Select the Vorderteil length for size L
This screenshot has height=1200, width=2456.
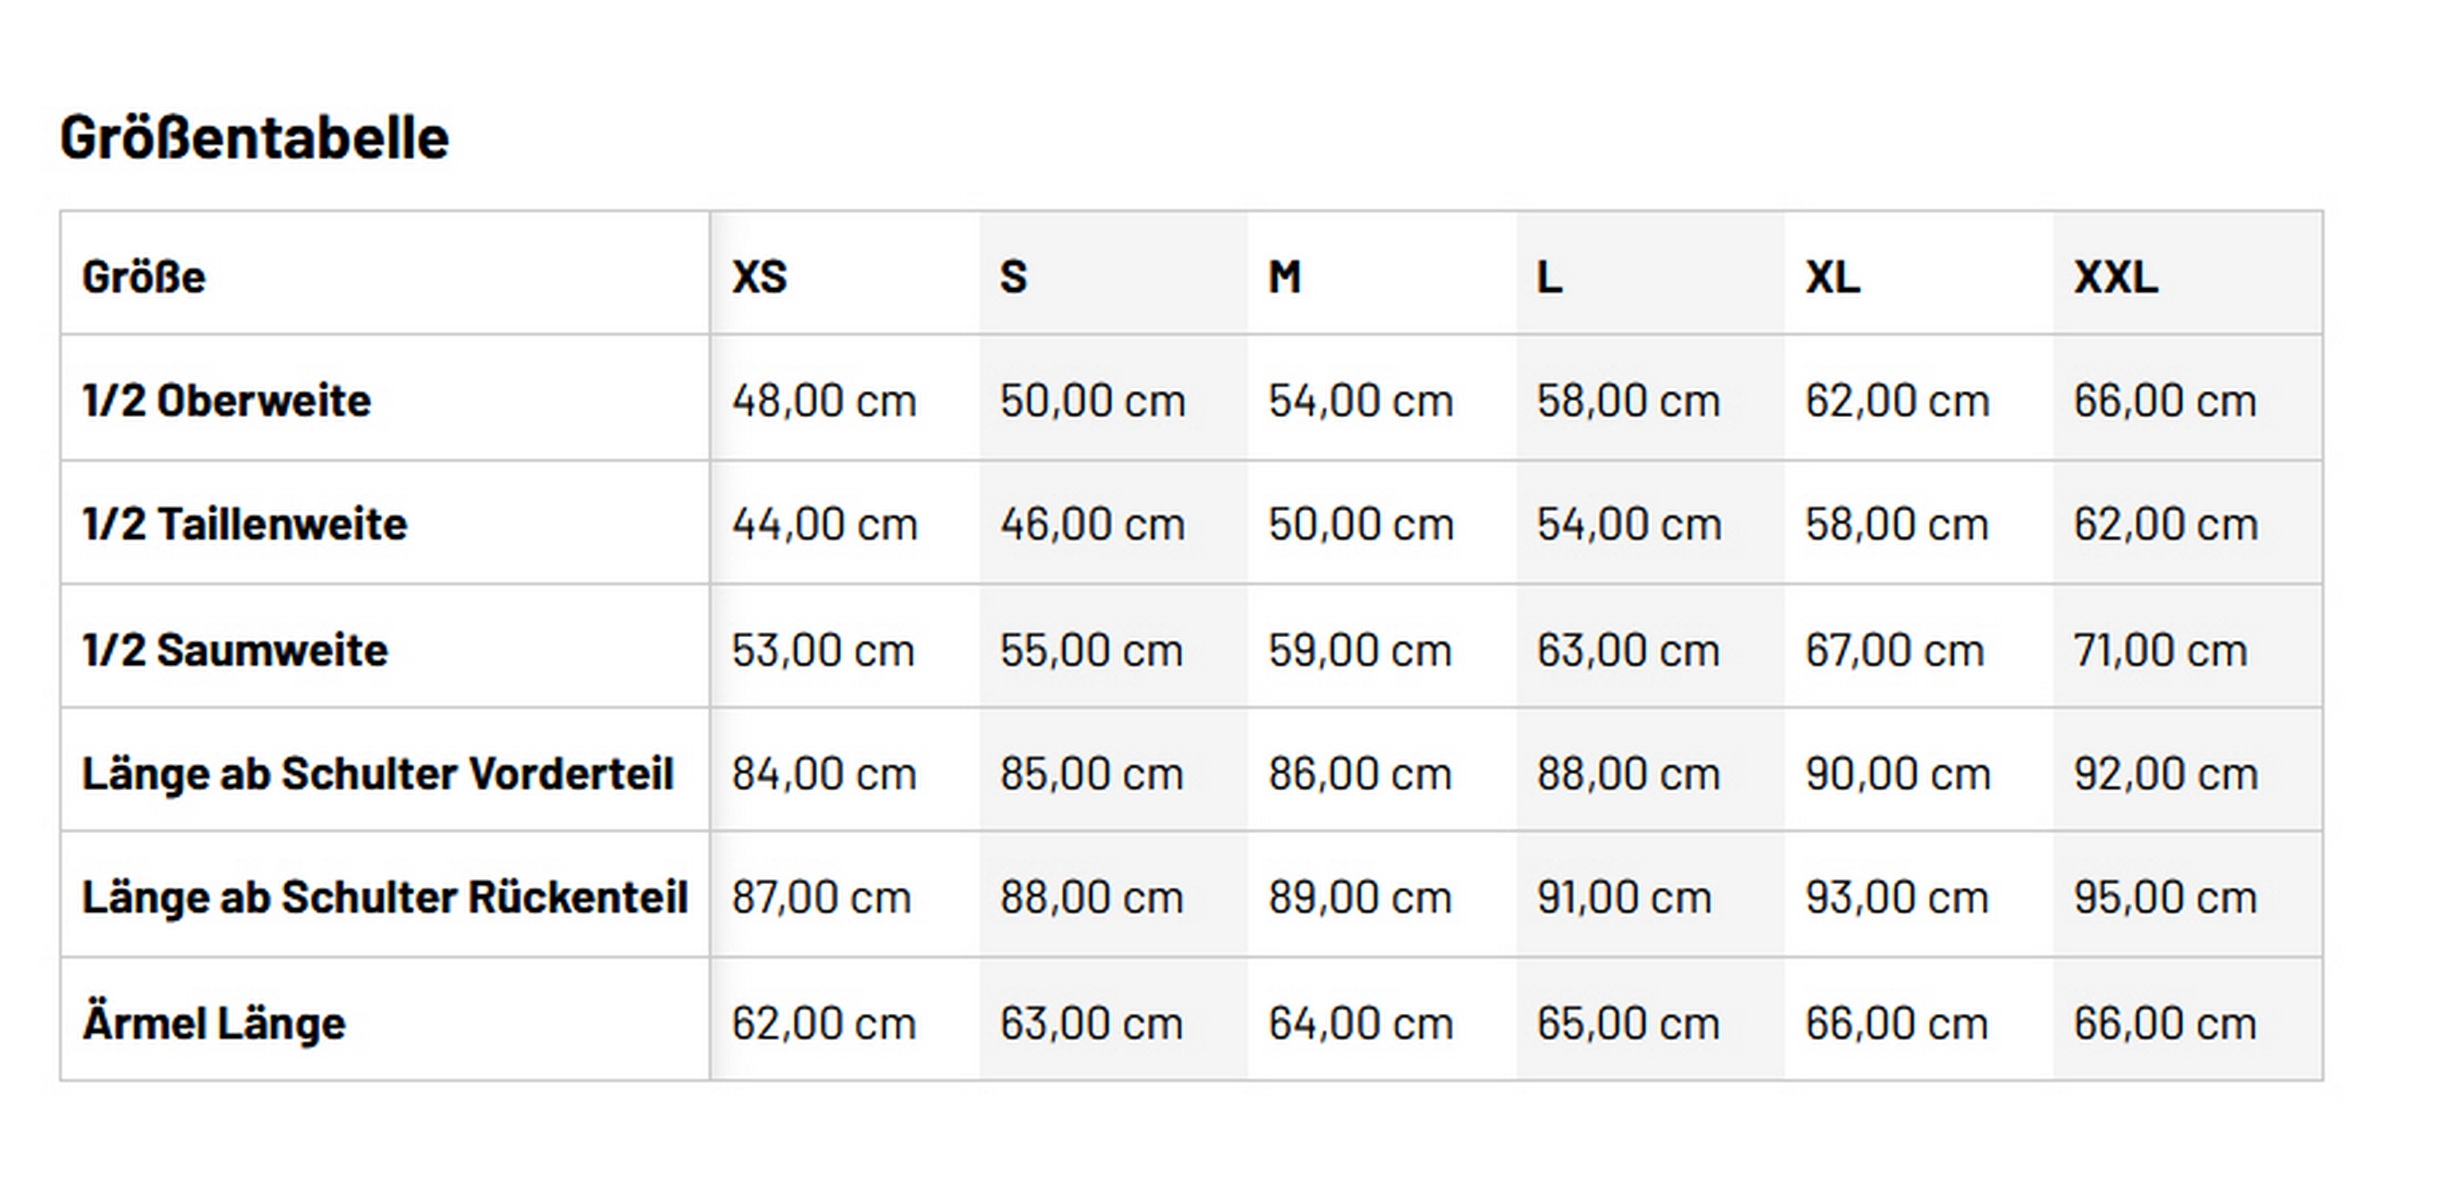pyautogui.click(x=1628, y=774)
